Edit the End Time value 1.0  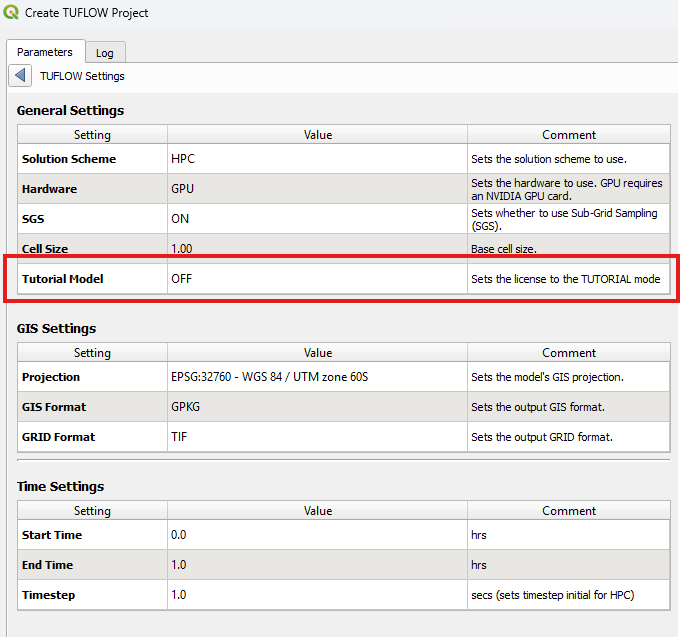tap(317, 565)
